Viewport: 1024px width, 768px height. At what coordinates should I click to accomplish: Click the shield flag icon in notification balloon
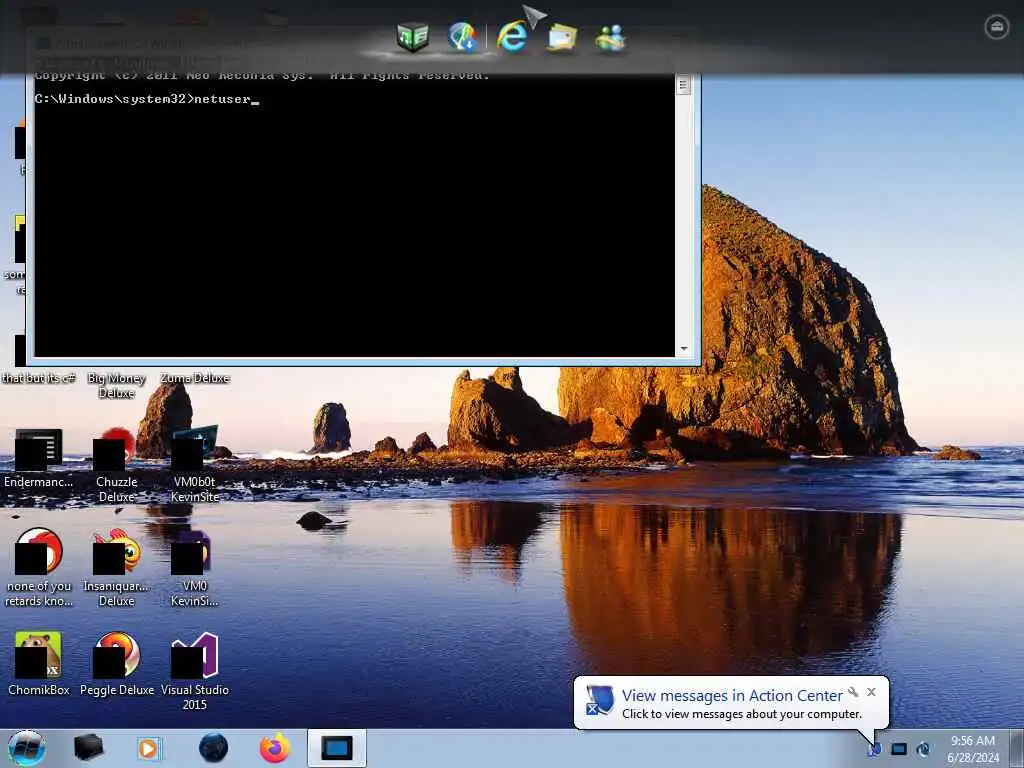pyautogui.click(x=600, y=700)
